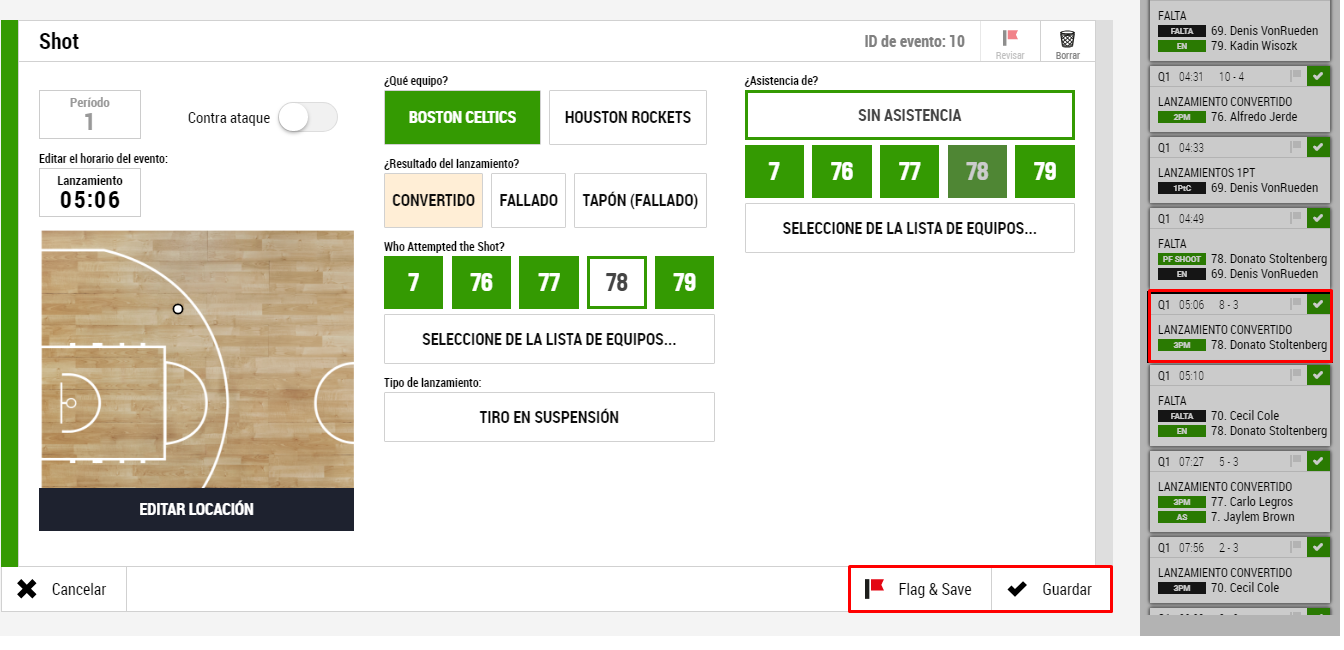The image size is (1344, 650).
Task: Click green check on 05:06 event
Action: click(x=1319, y=303)
